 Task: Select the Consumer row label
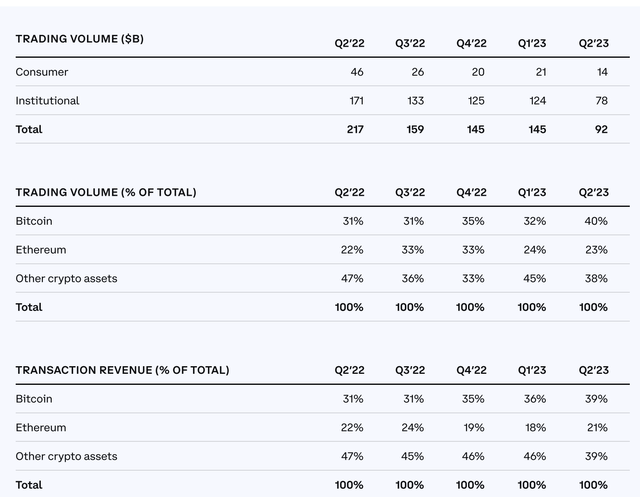42,72
